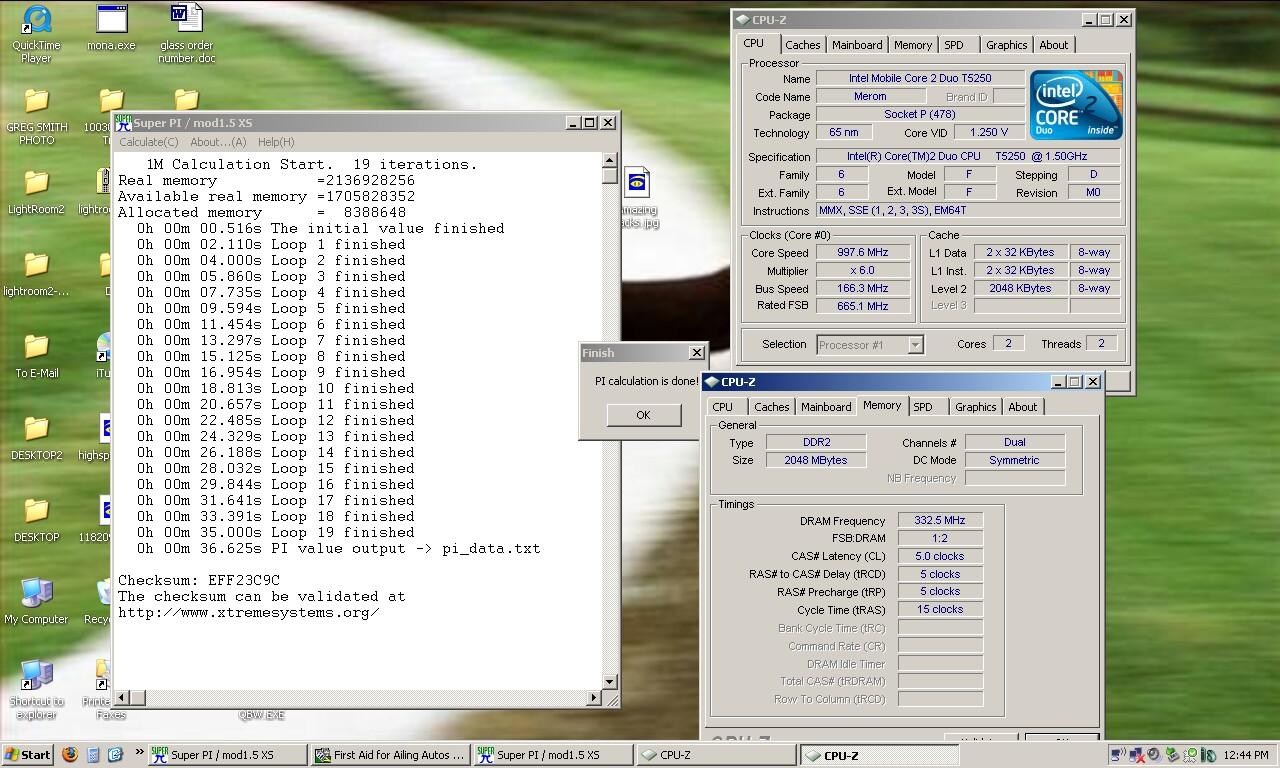The height and width of the screenshot is (768, 1280).
Task: Switch to First Aid for Ailing Autos taskbar button
Action: click(390, 755)
